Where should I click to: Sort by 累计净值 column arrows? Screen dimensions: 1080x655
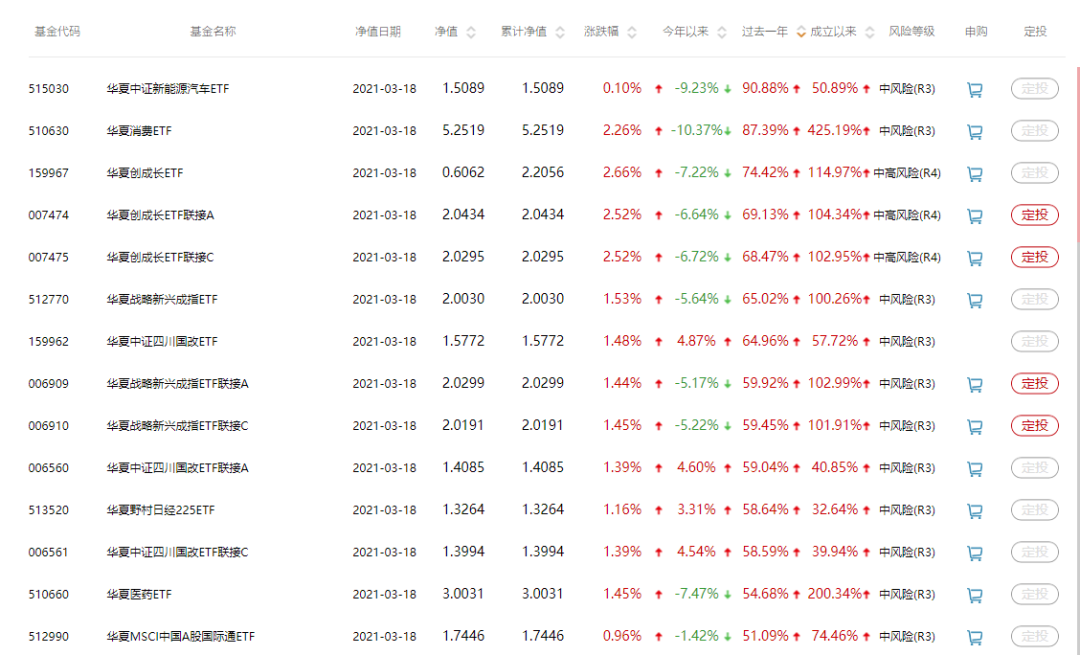560,32
